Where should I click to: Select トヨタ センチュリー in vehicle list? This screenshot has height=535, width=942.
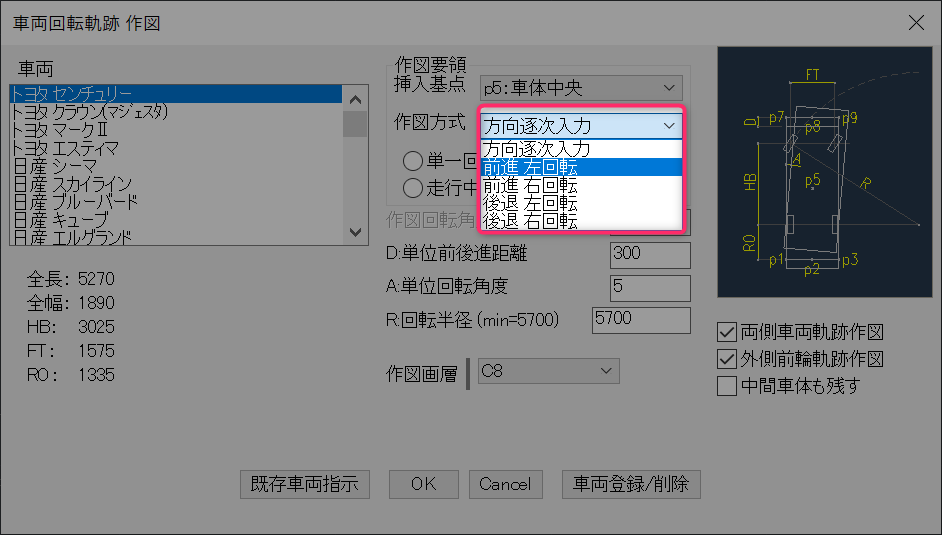[x=176, y=94]
